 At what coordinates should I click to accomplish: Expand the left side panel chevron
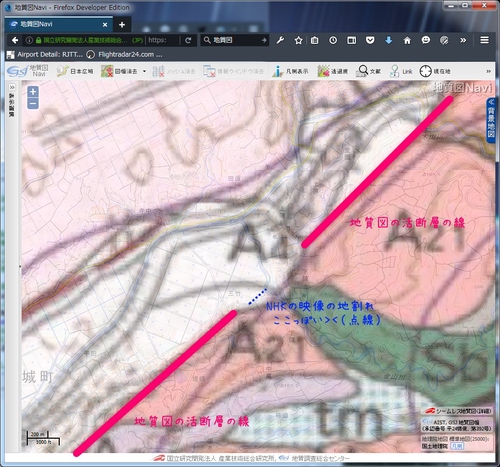tap(12, 87)
